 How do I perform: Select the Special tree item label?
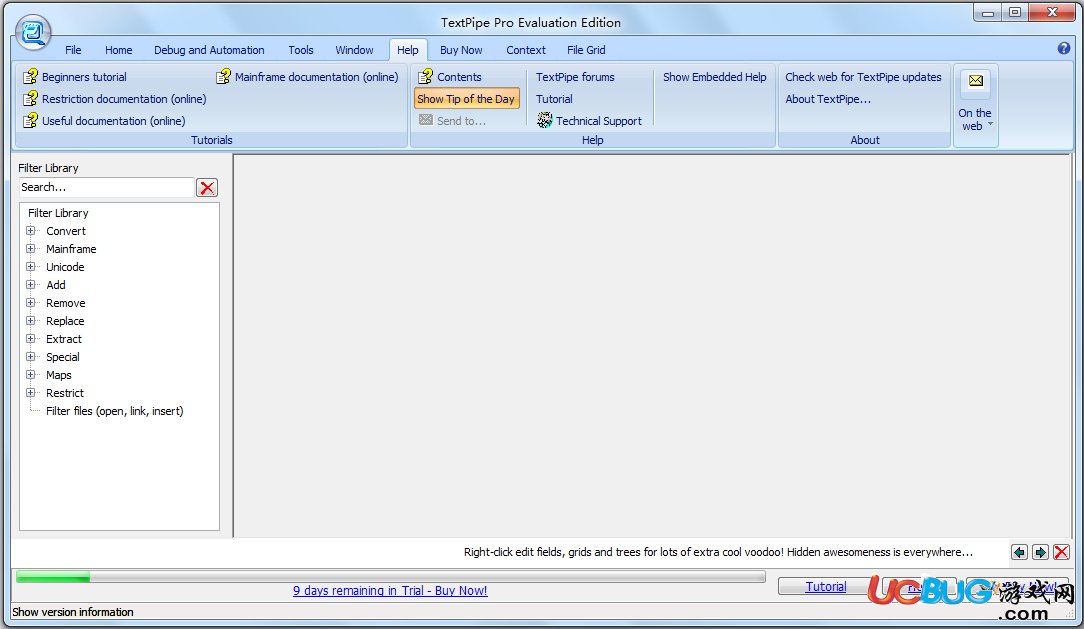coord(63,357)
